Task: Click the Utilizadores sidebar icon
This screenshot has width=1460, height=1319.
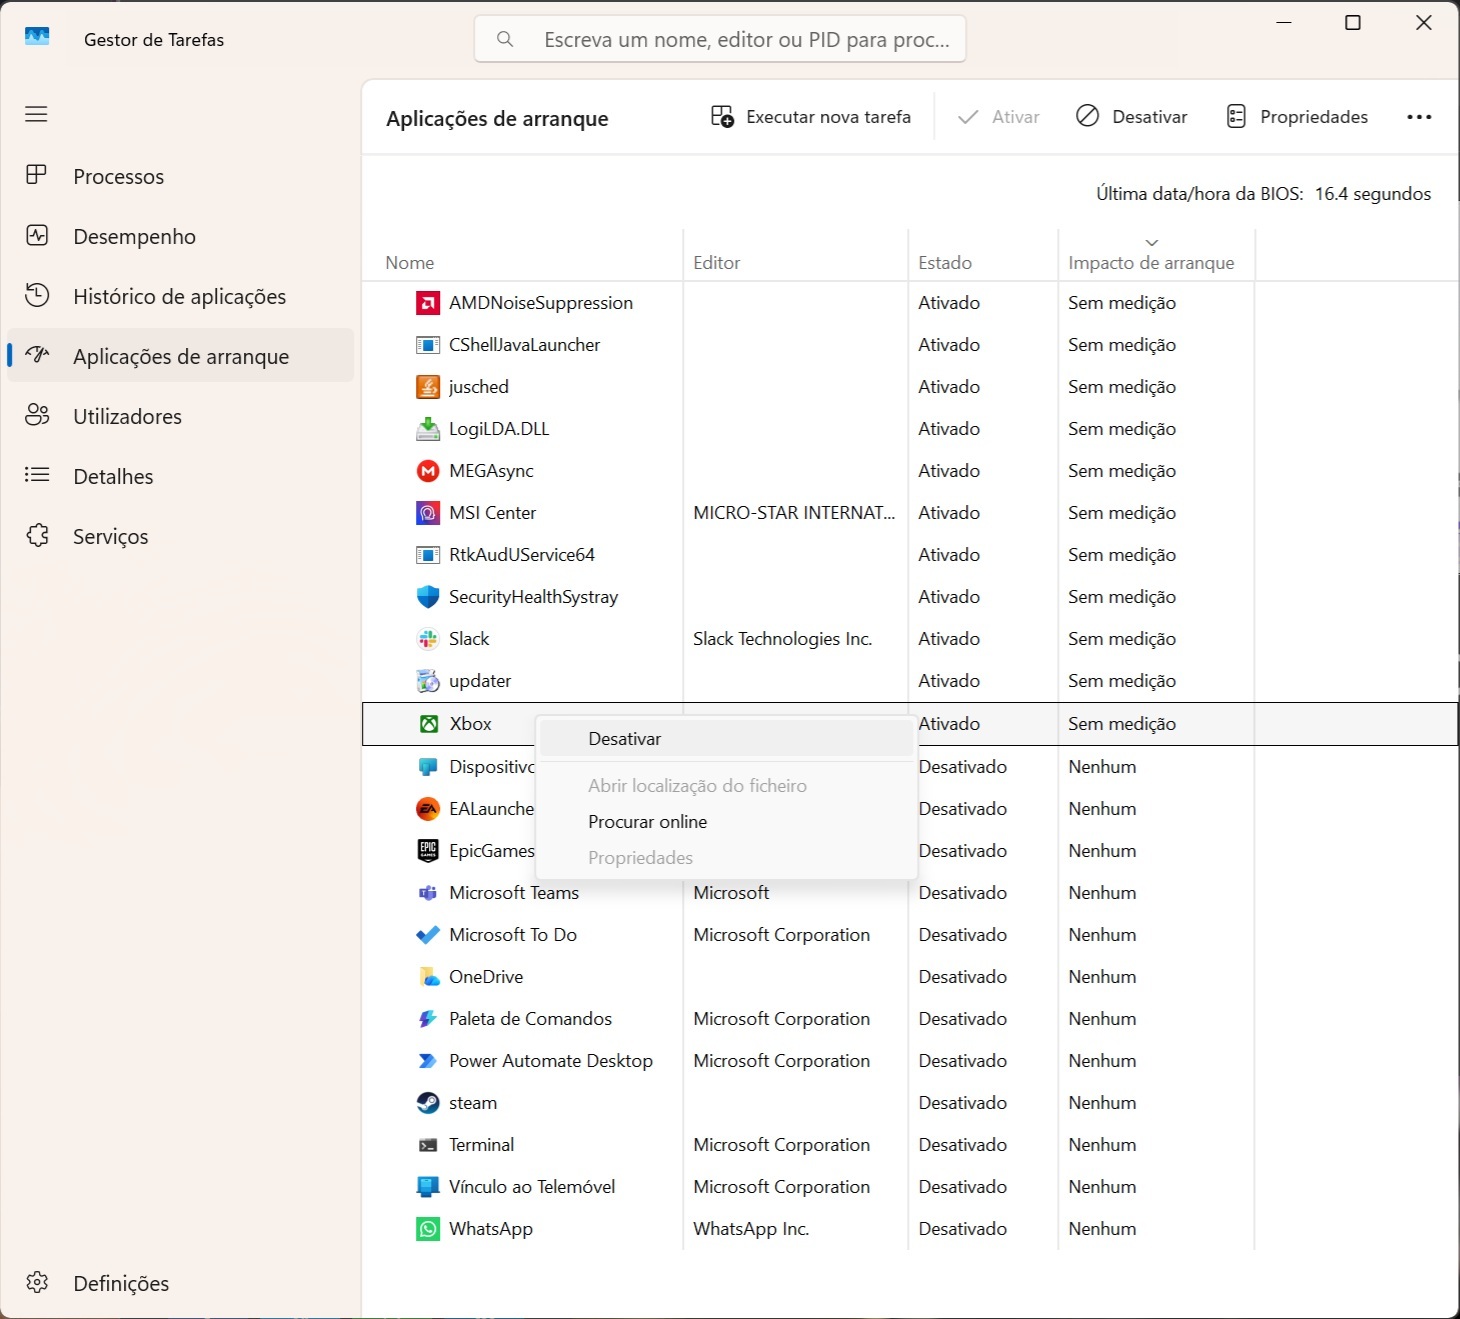Action: (37, 416)
